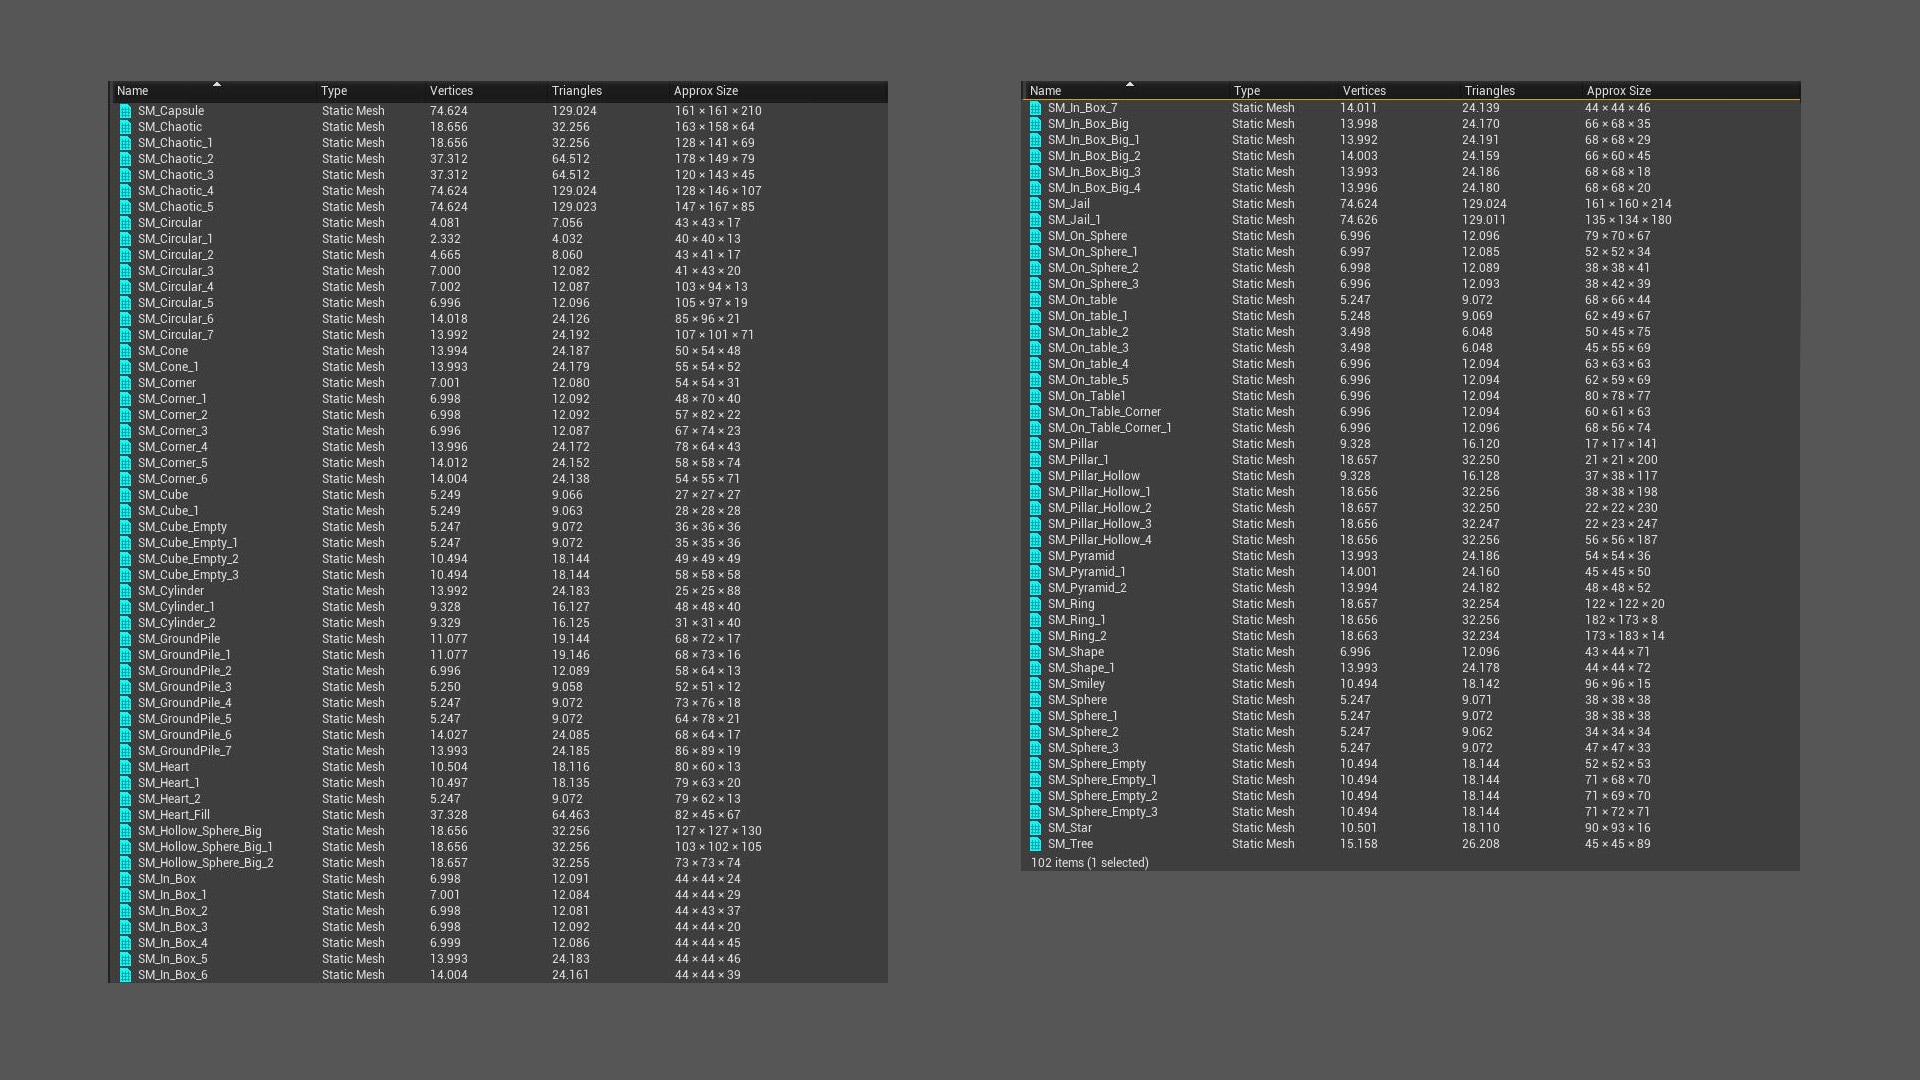This screenshot has height=1080, width=1920.
Task: Click the SM_Cylinder static mesh icon
Action: pos(126,590)
